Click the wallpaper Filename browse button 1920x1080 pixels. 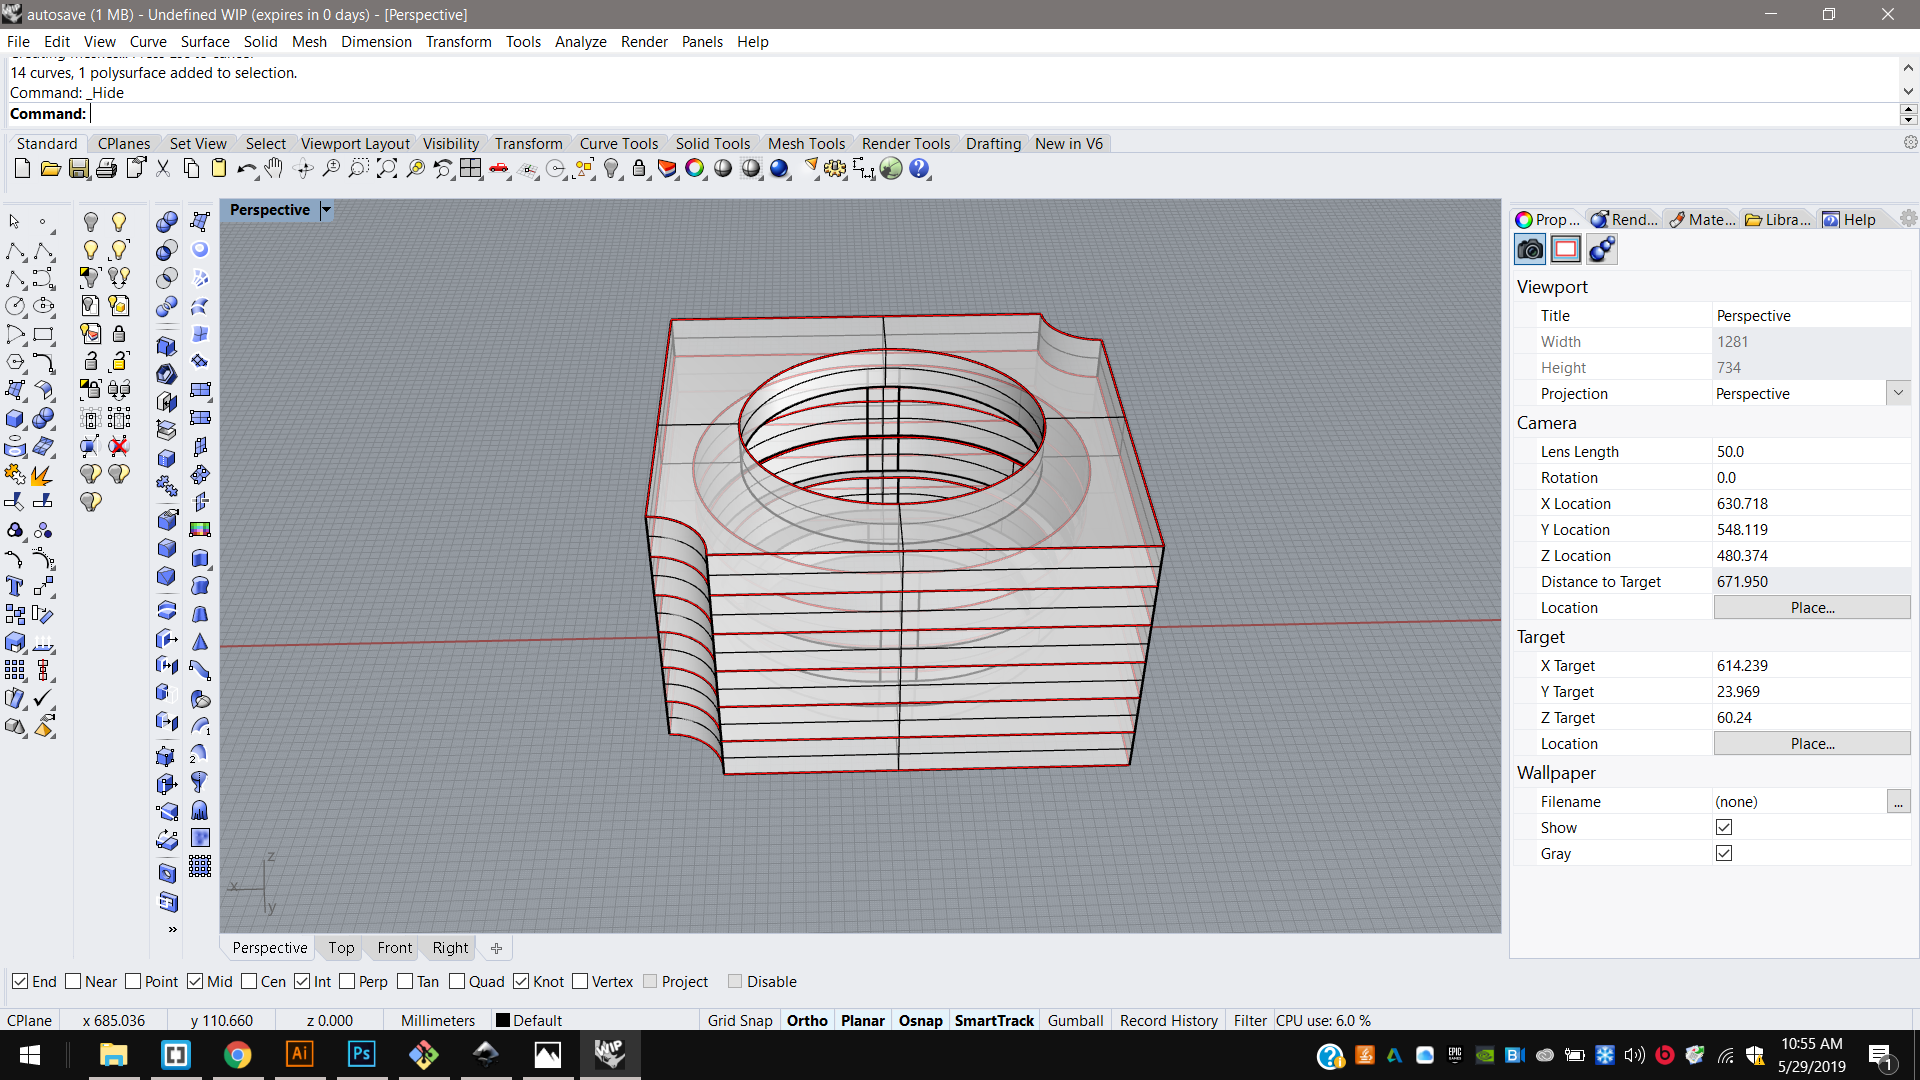pos(1897,801)
